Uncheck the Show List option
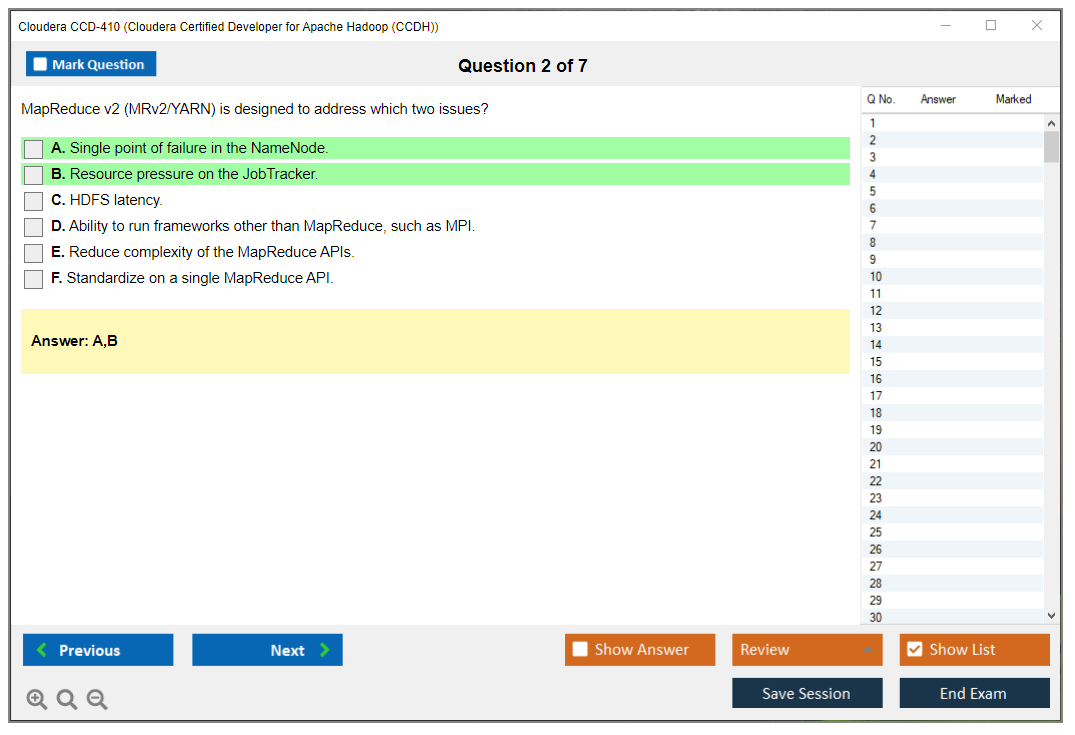 [914, 650]
